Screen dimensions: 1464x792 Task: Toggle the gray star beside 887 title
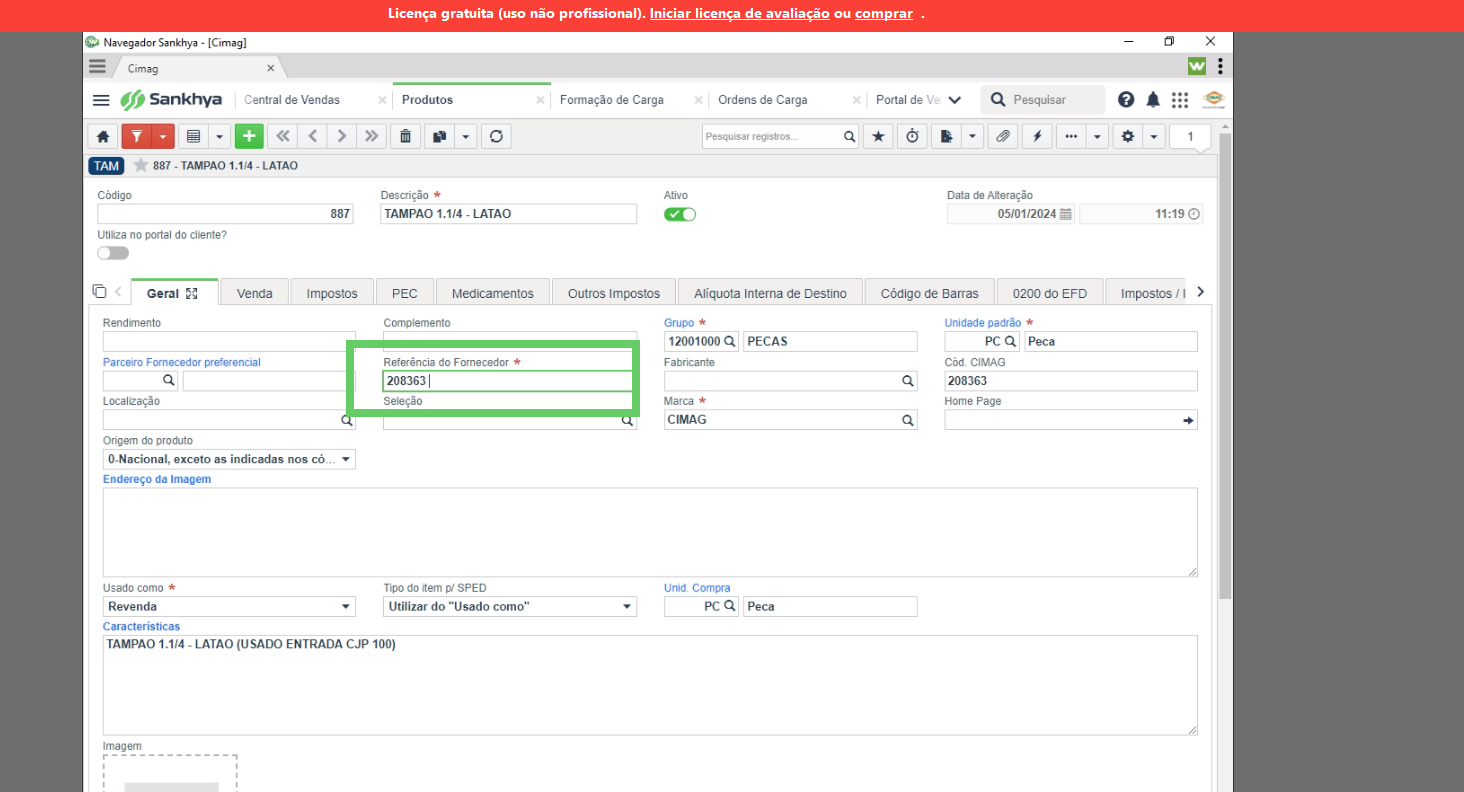pyautogui.click(x=141, y=165)
